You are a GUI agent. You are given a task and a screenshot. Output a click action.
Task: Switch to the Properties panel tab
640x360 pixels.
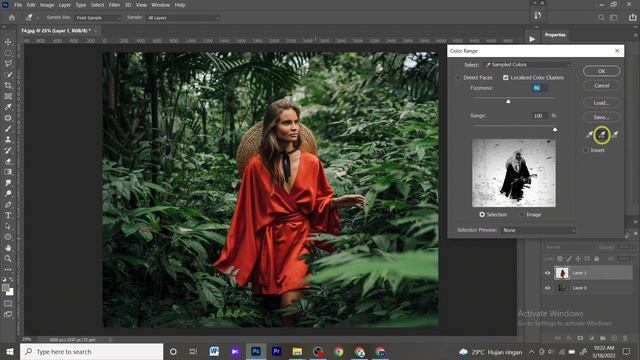pos(555,35)
